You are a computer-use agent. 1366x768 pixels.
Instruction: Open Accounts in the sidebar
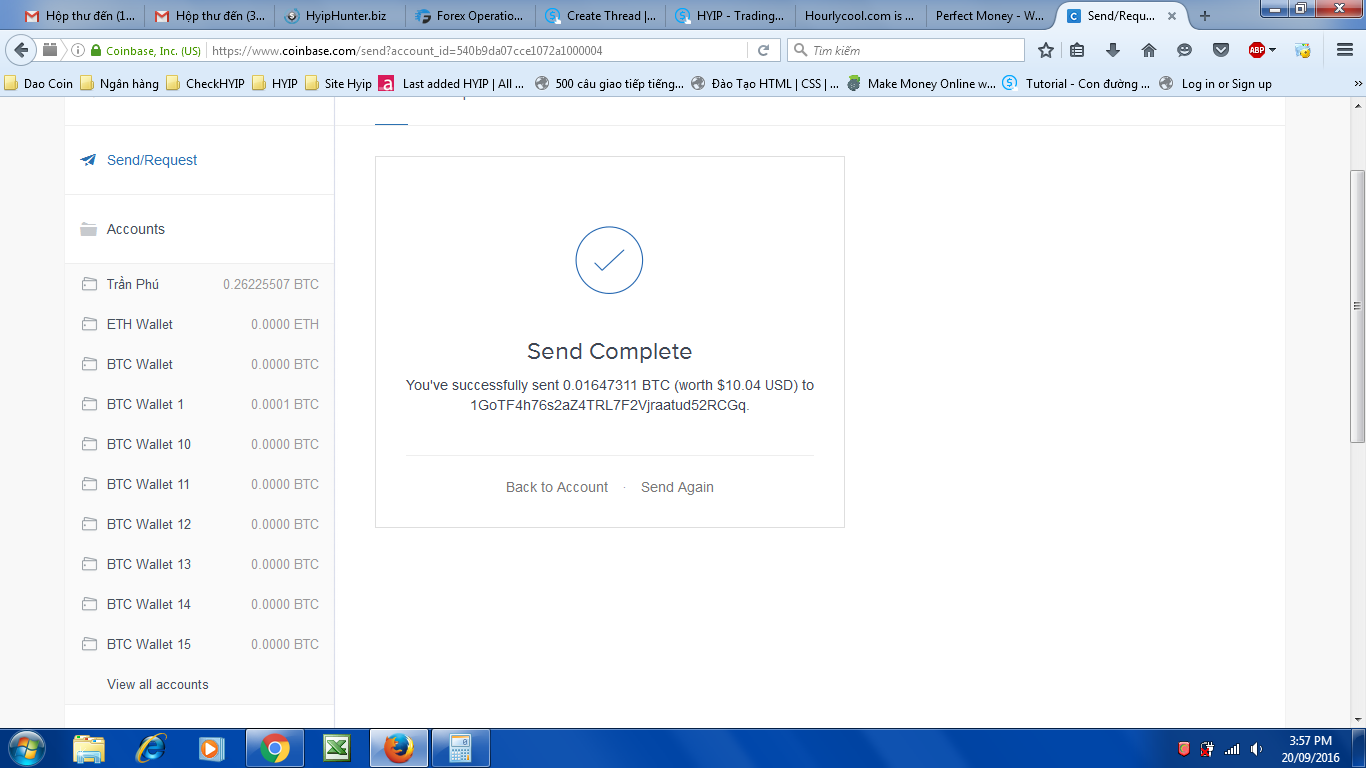(x=199, y=229)
